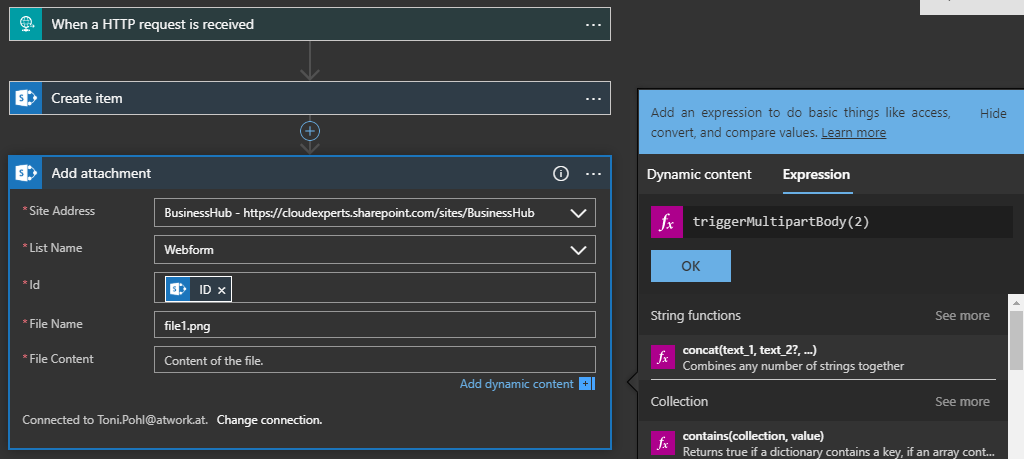The image size is (1024, 459).
Task: Open the Add attachment ellipsis menu
Action: click(593, 173)
